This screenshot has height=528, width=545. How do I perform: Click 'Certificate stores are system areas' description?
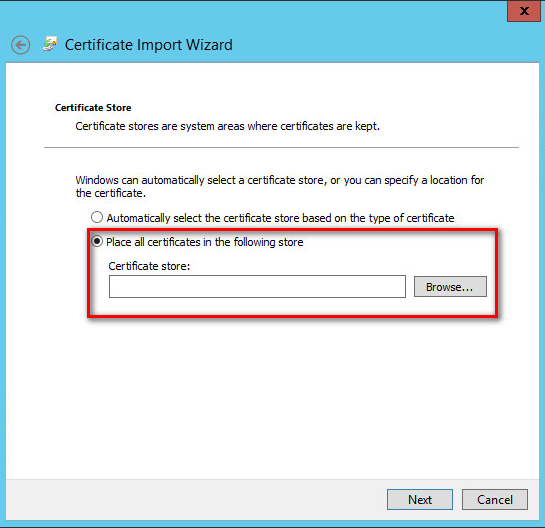pos(227,126)
